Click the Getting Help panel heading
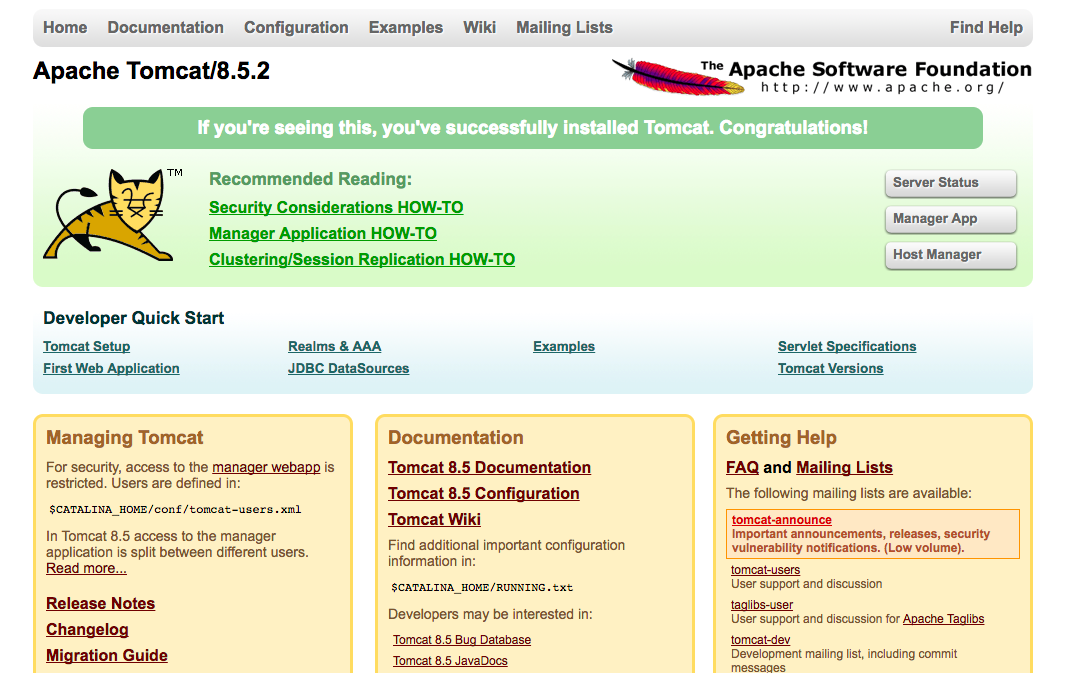The image size is (1072, 673). 781,438
